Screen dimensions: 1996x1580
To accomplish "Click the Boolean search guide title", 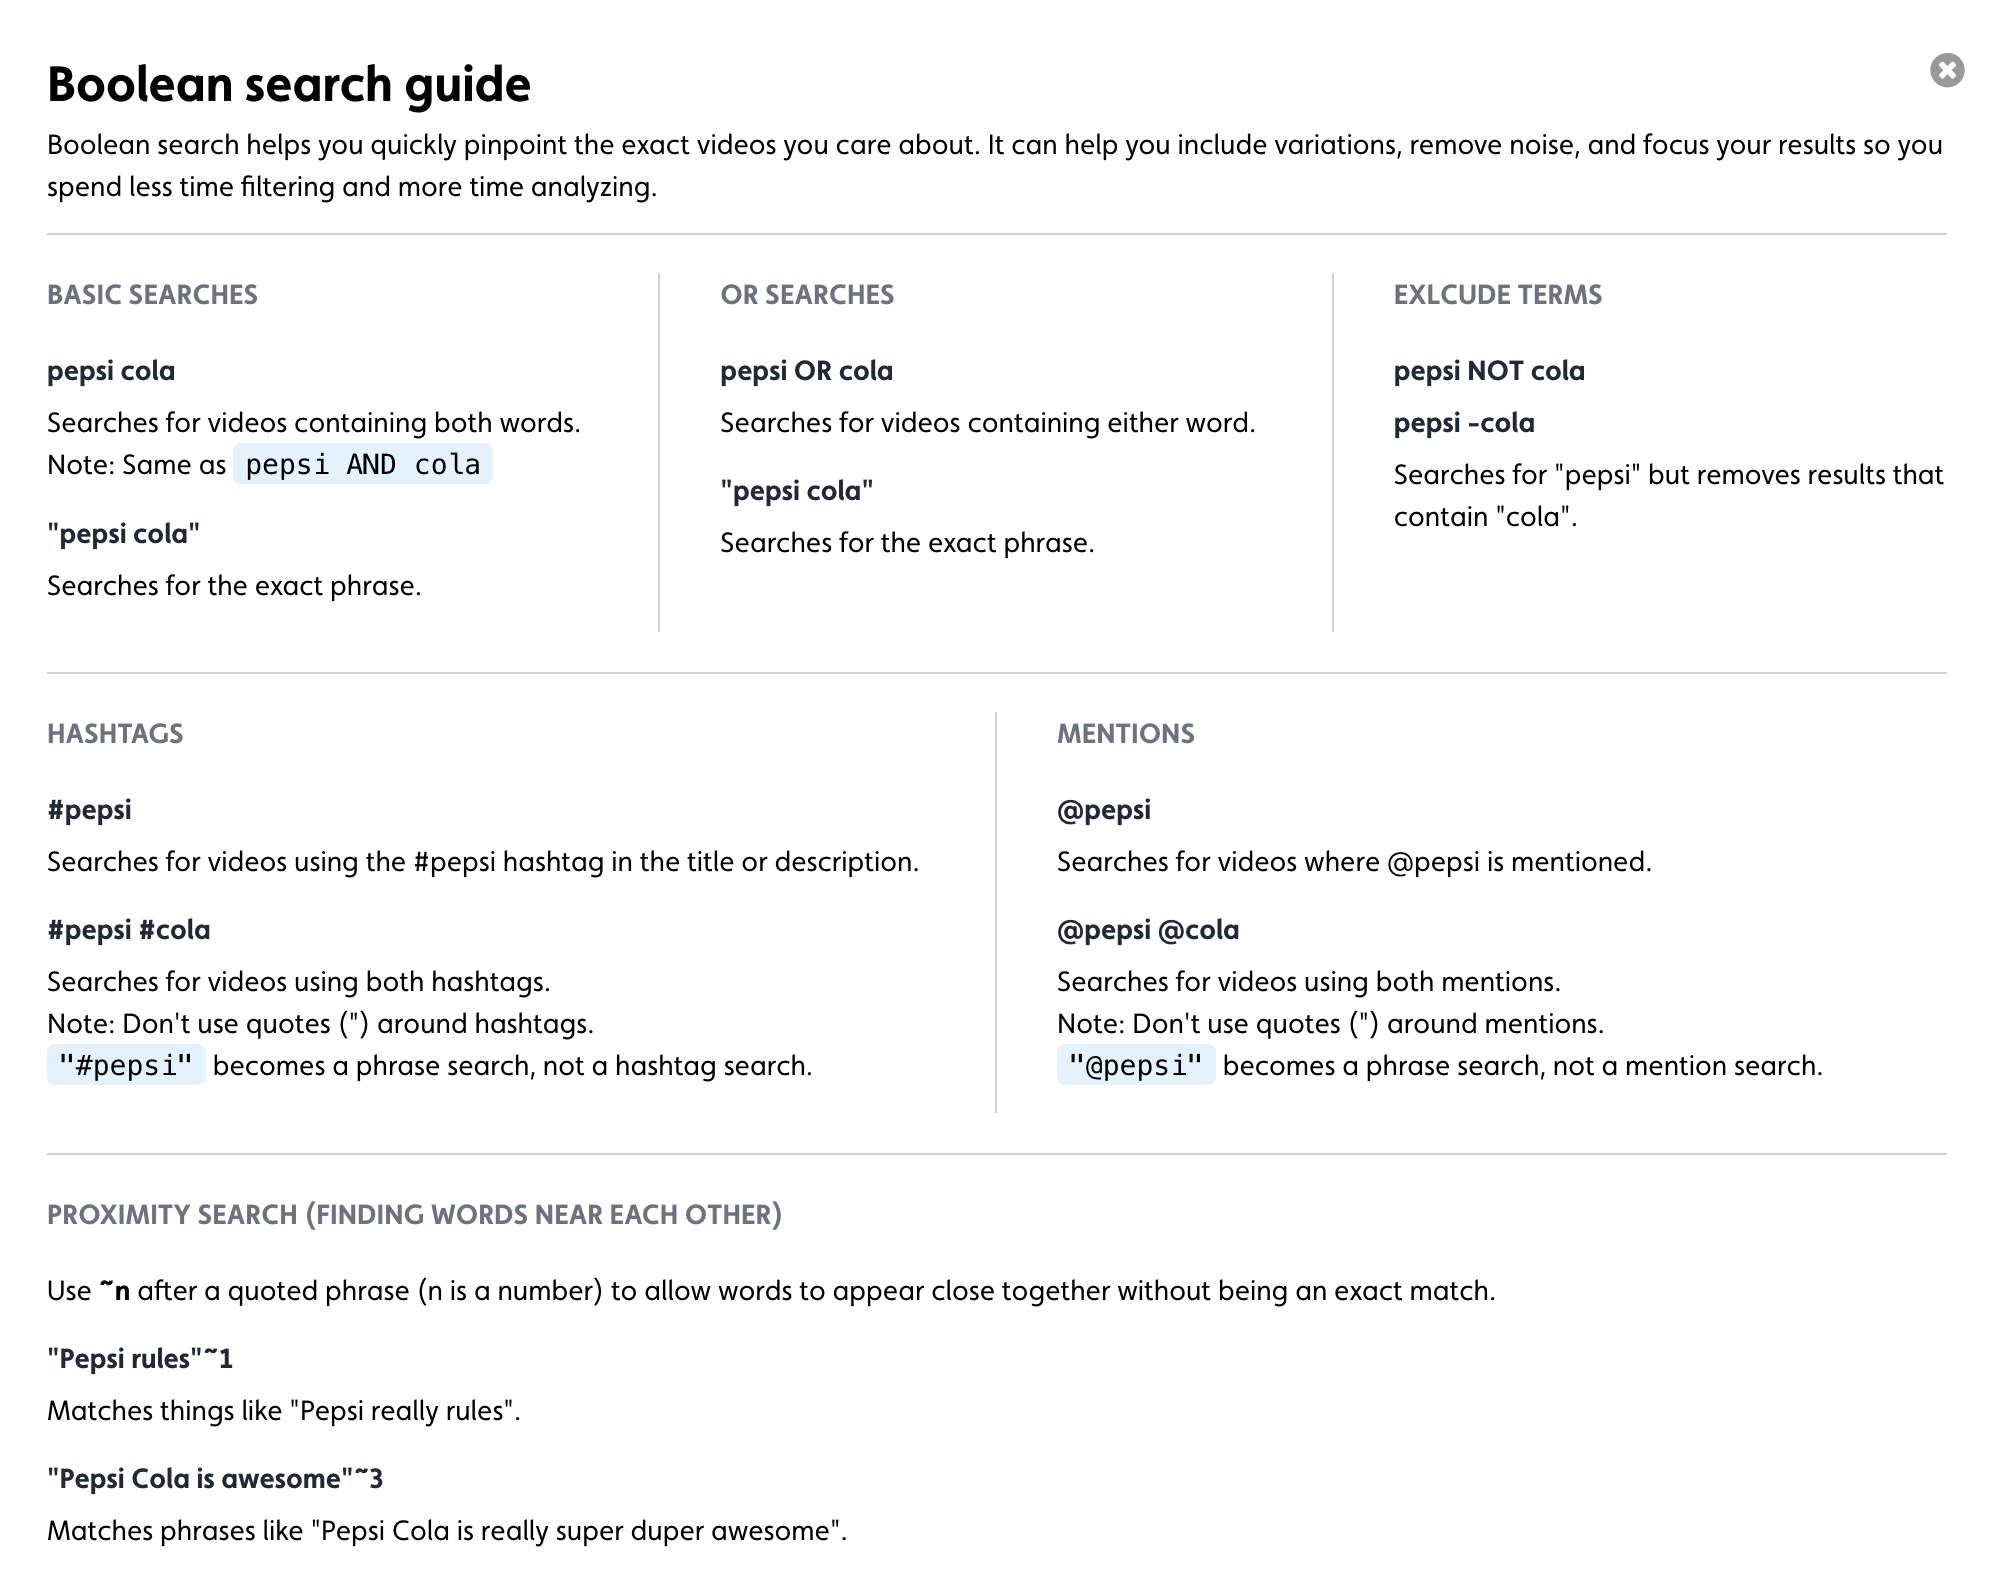I will (289, 84).
